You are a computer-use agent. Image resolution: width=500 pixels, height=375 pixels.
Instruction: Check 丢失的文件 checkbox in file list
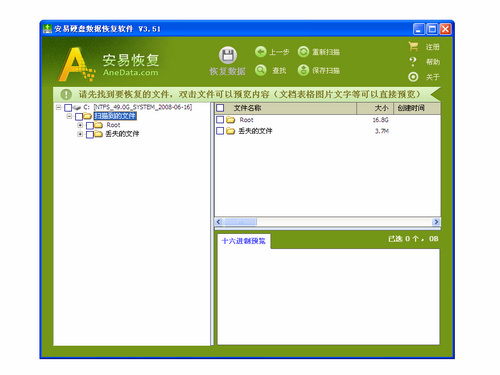pyautogui.click(x=220, y=131)
